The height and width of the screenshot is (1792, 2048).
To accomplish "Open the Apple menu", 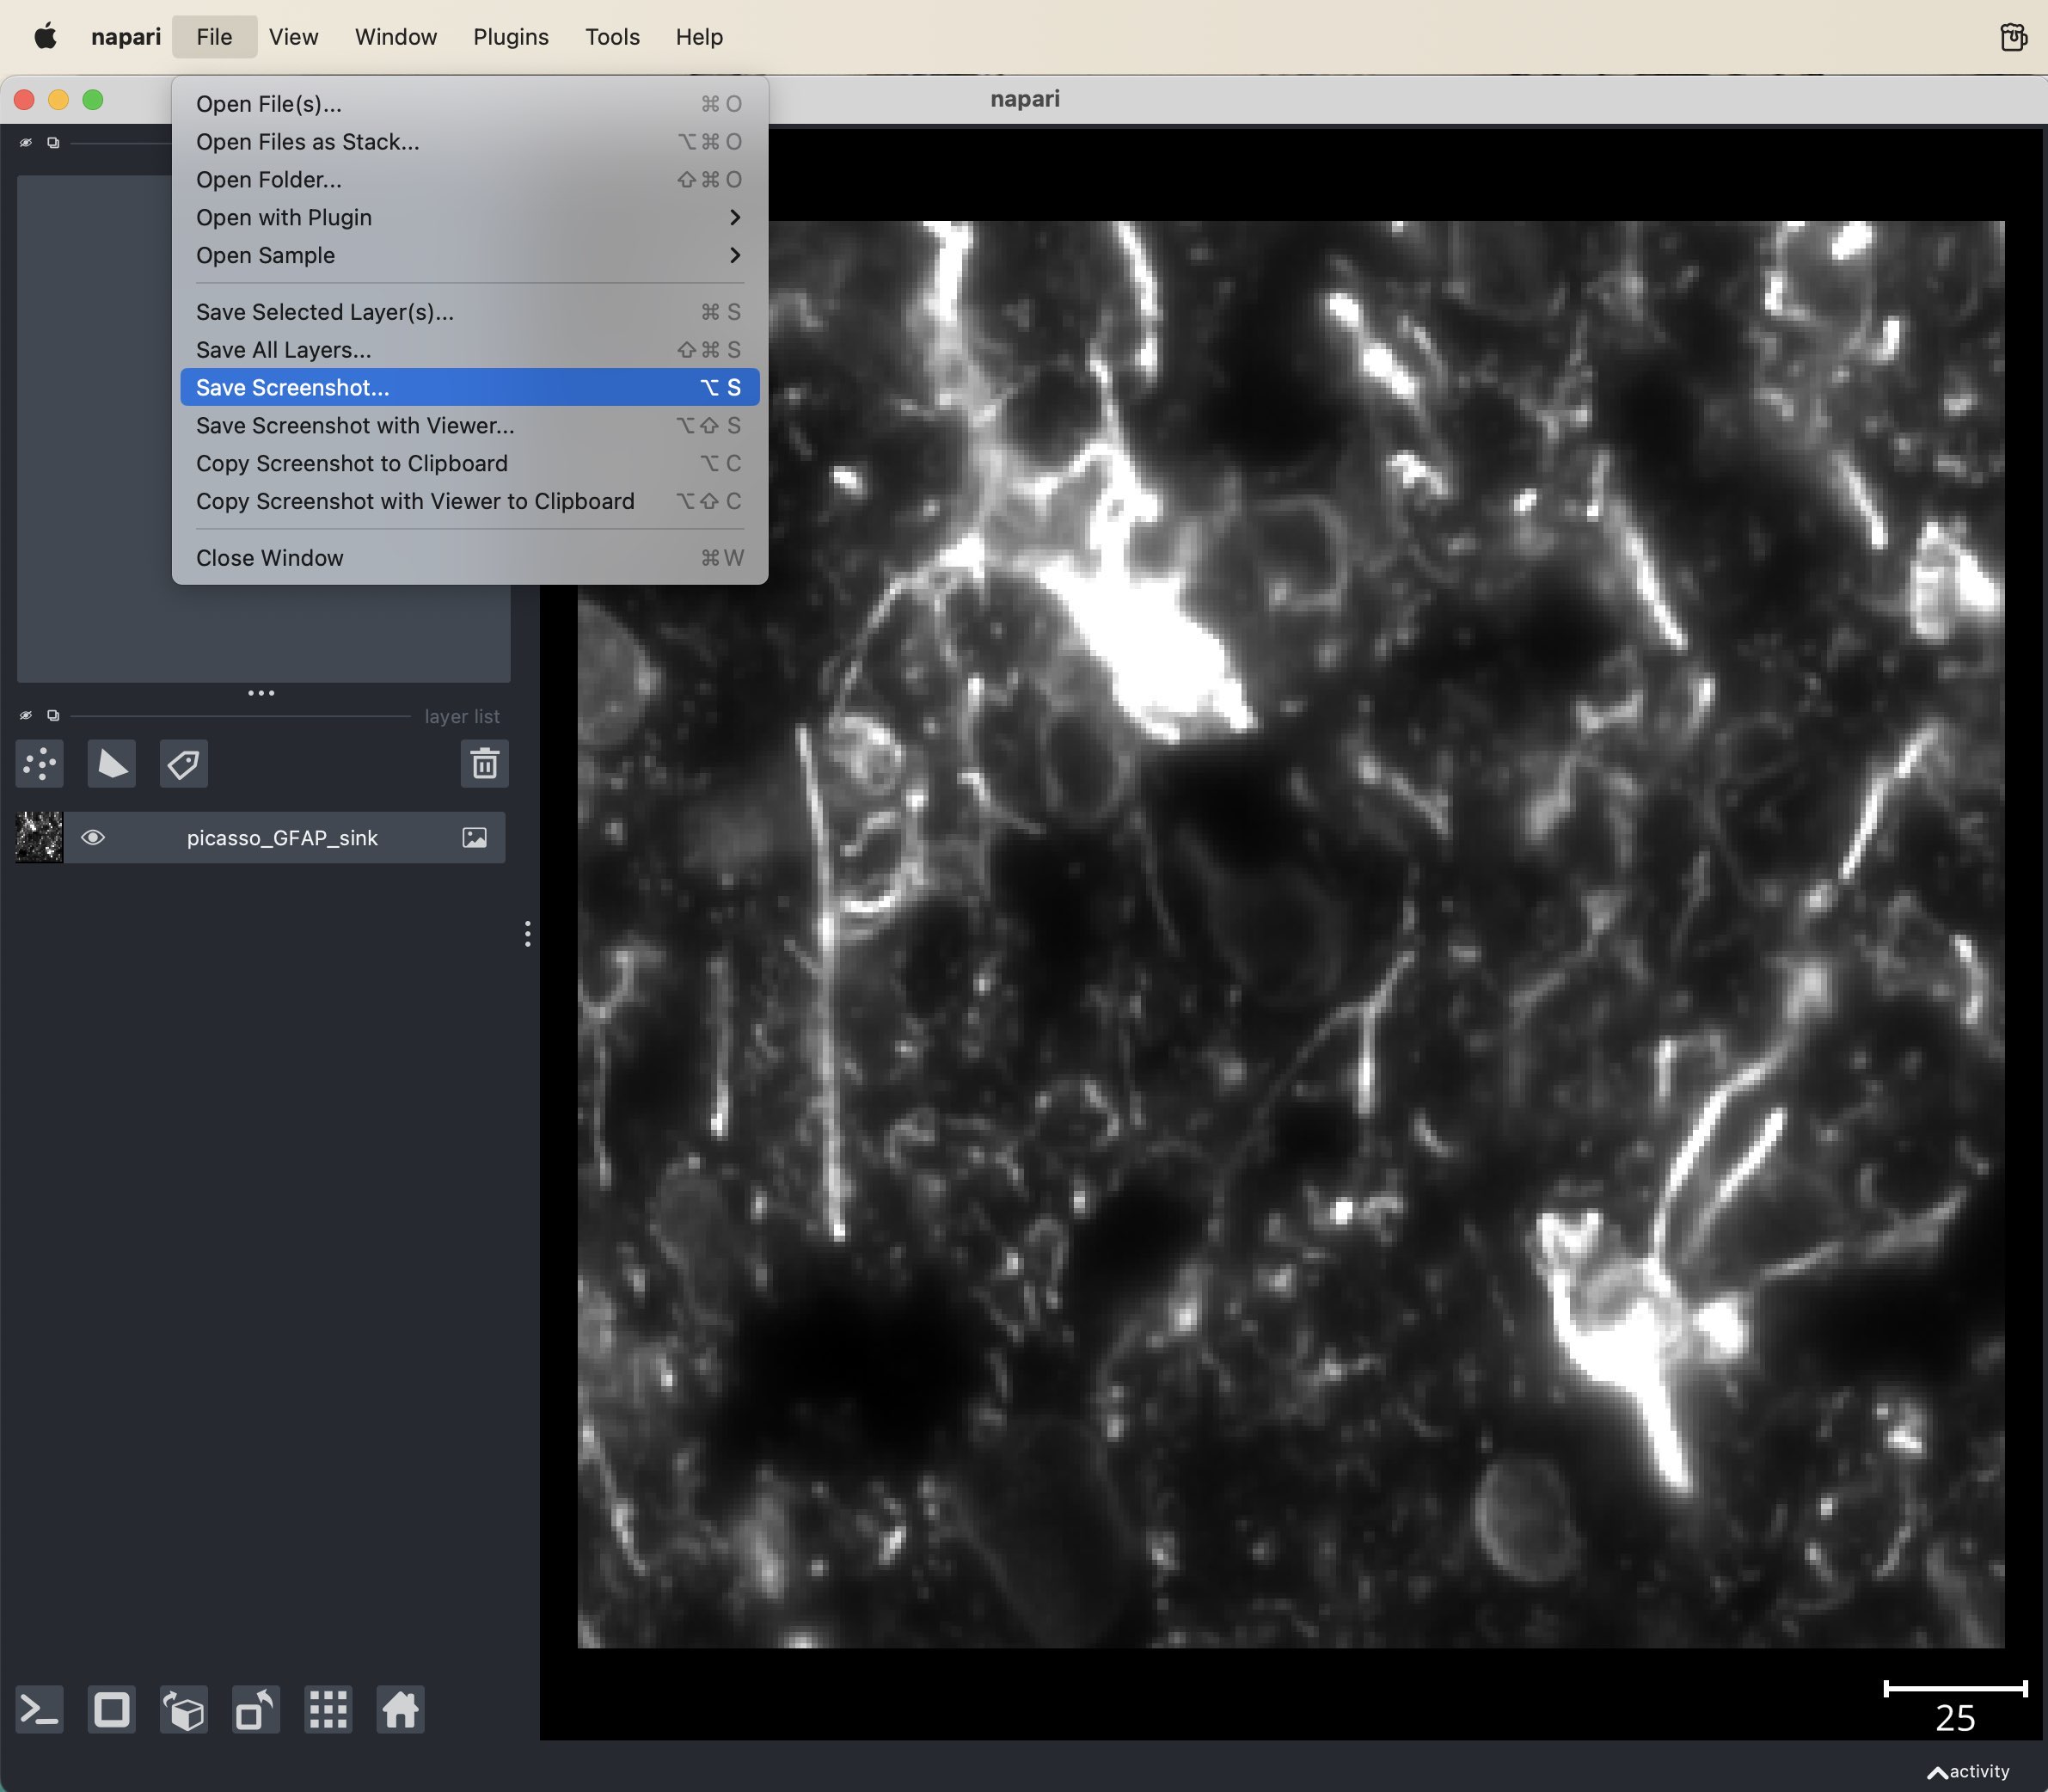I will 45,37.
